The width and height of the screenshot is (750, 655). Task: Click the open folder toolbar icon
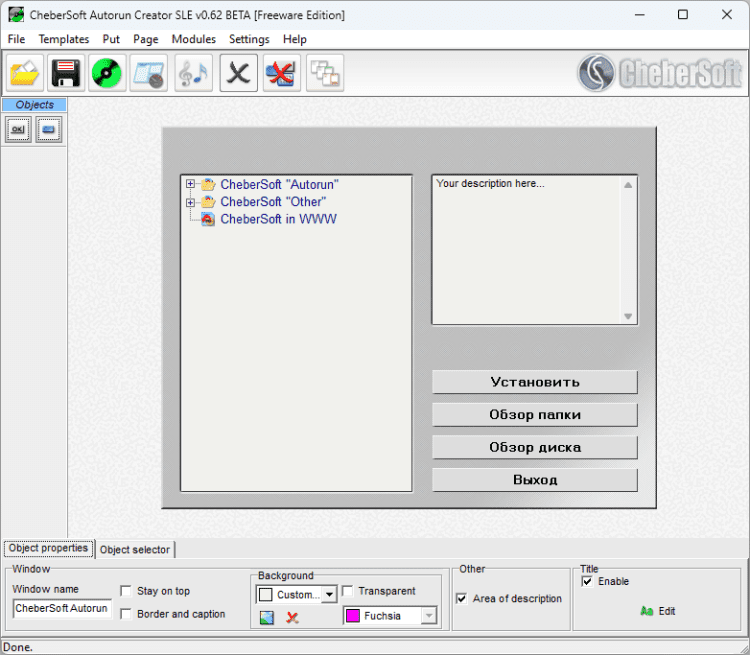click(x=25, y=73)
